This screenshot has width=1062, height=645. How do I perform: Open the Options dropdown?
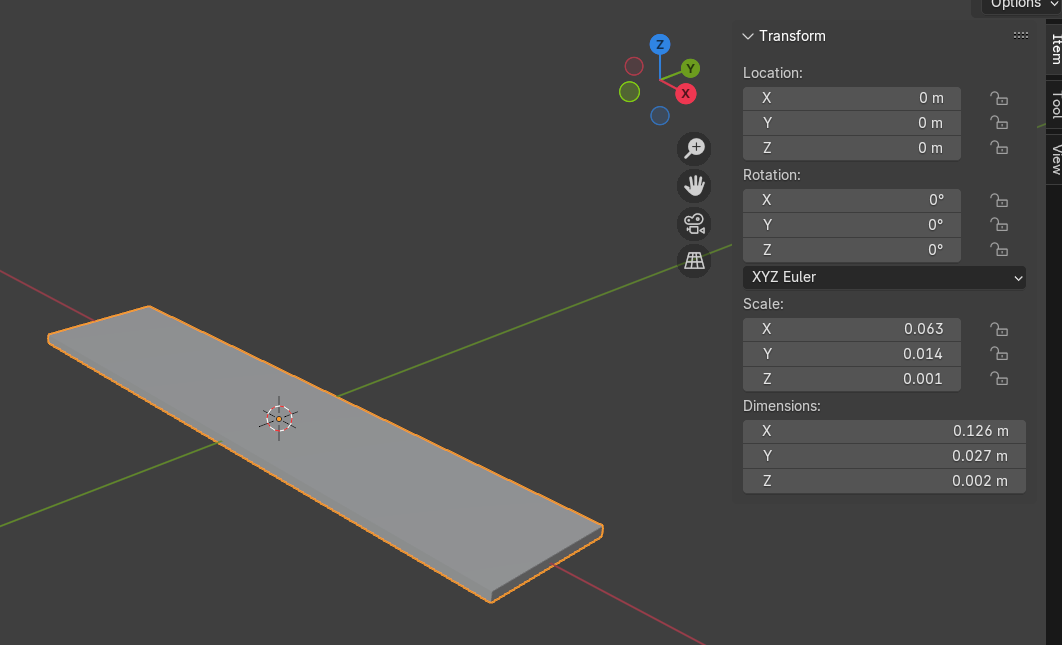(x=1019, y=5)
